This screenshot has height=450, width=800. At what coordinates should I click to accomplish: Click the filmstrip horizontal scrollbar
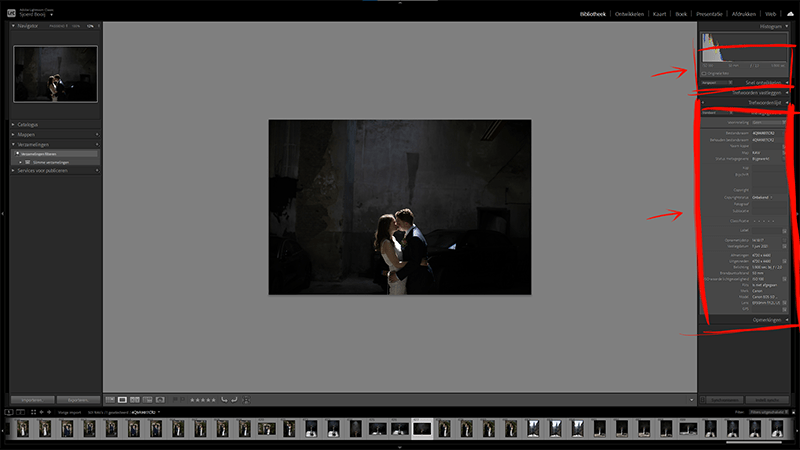(x=754, y=442)
